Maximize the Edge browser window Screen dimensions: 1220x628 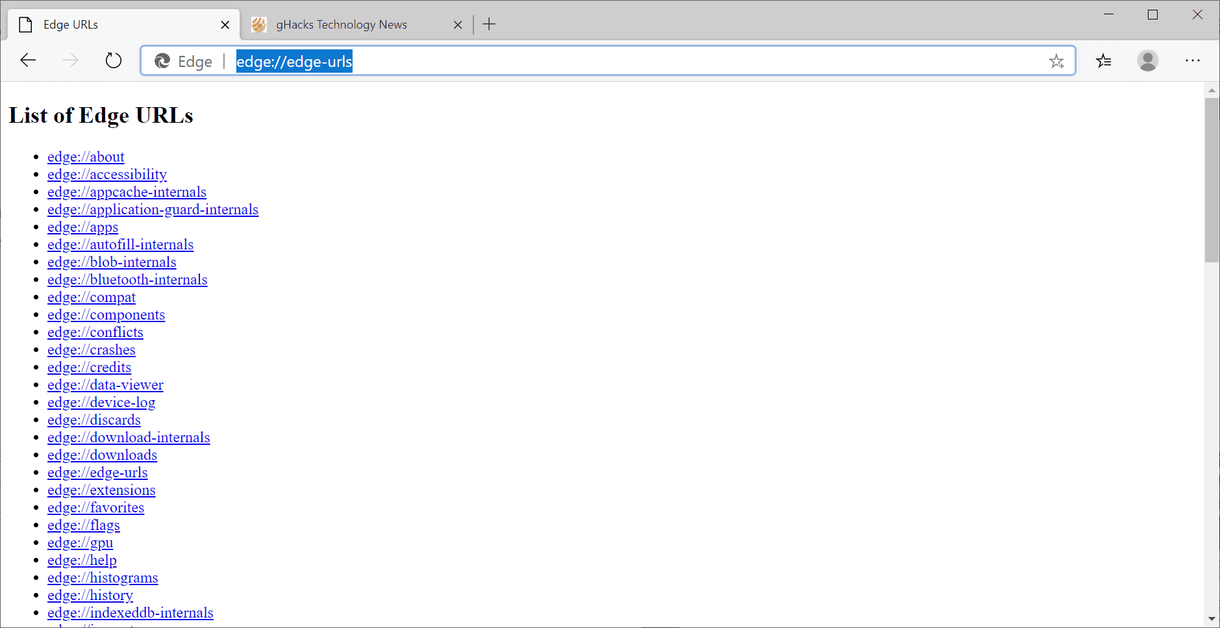click(x=1152, y=14)
